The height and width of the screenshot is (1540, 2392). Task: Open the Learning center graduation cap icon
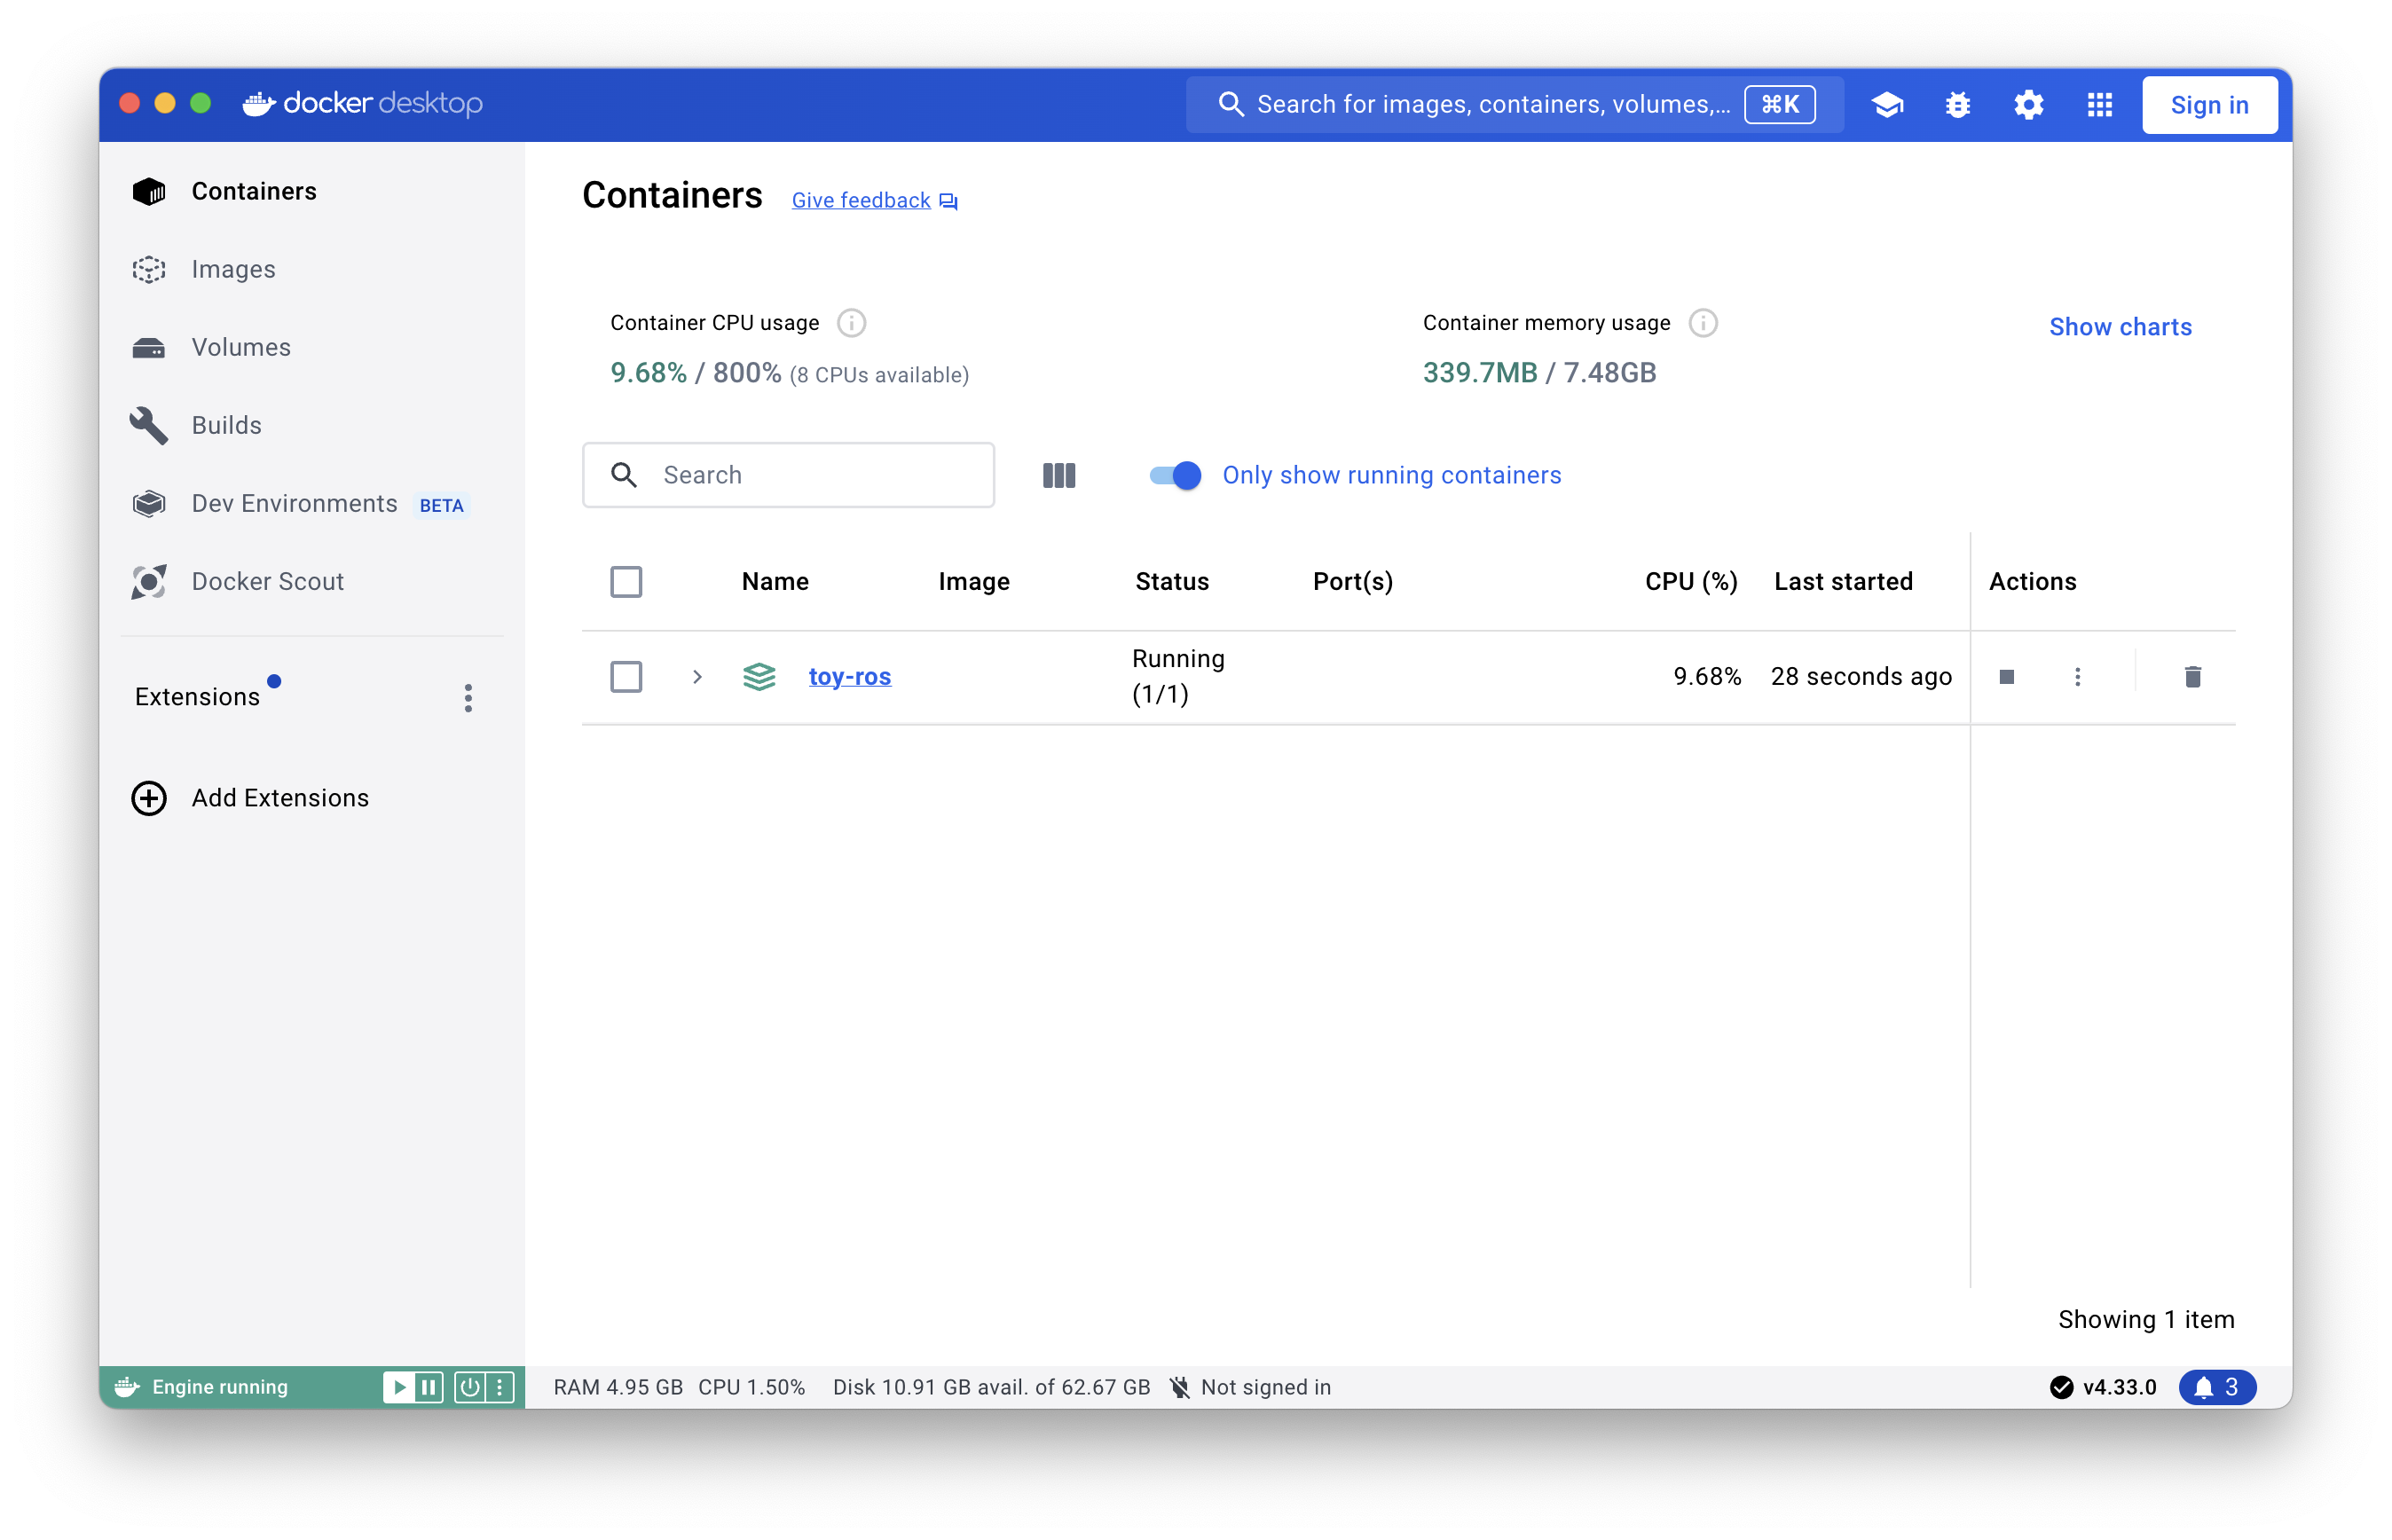click(x=1887, y=104)
